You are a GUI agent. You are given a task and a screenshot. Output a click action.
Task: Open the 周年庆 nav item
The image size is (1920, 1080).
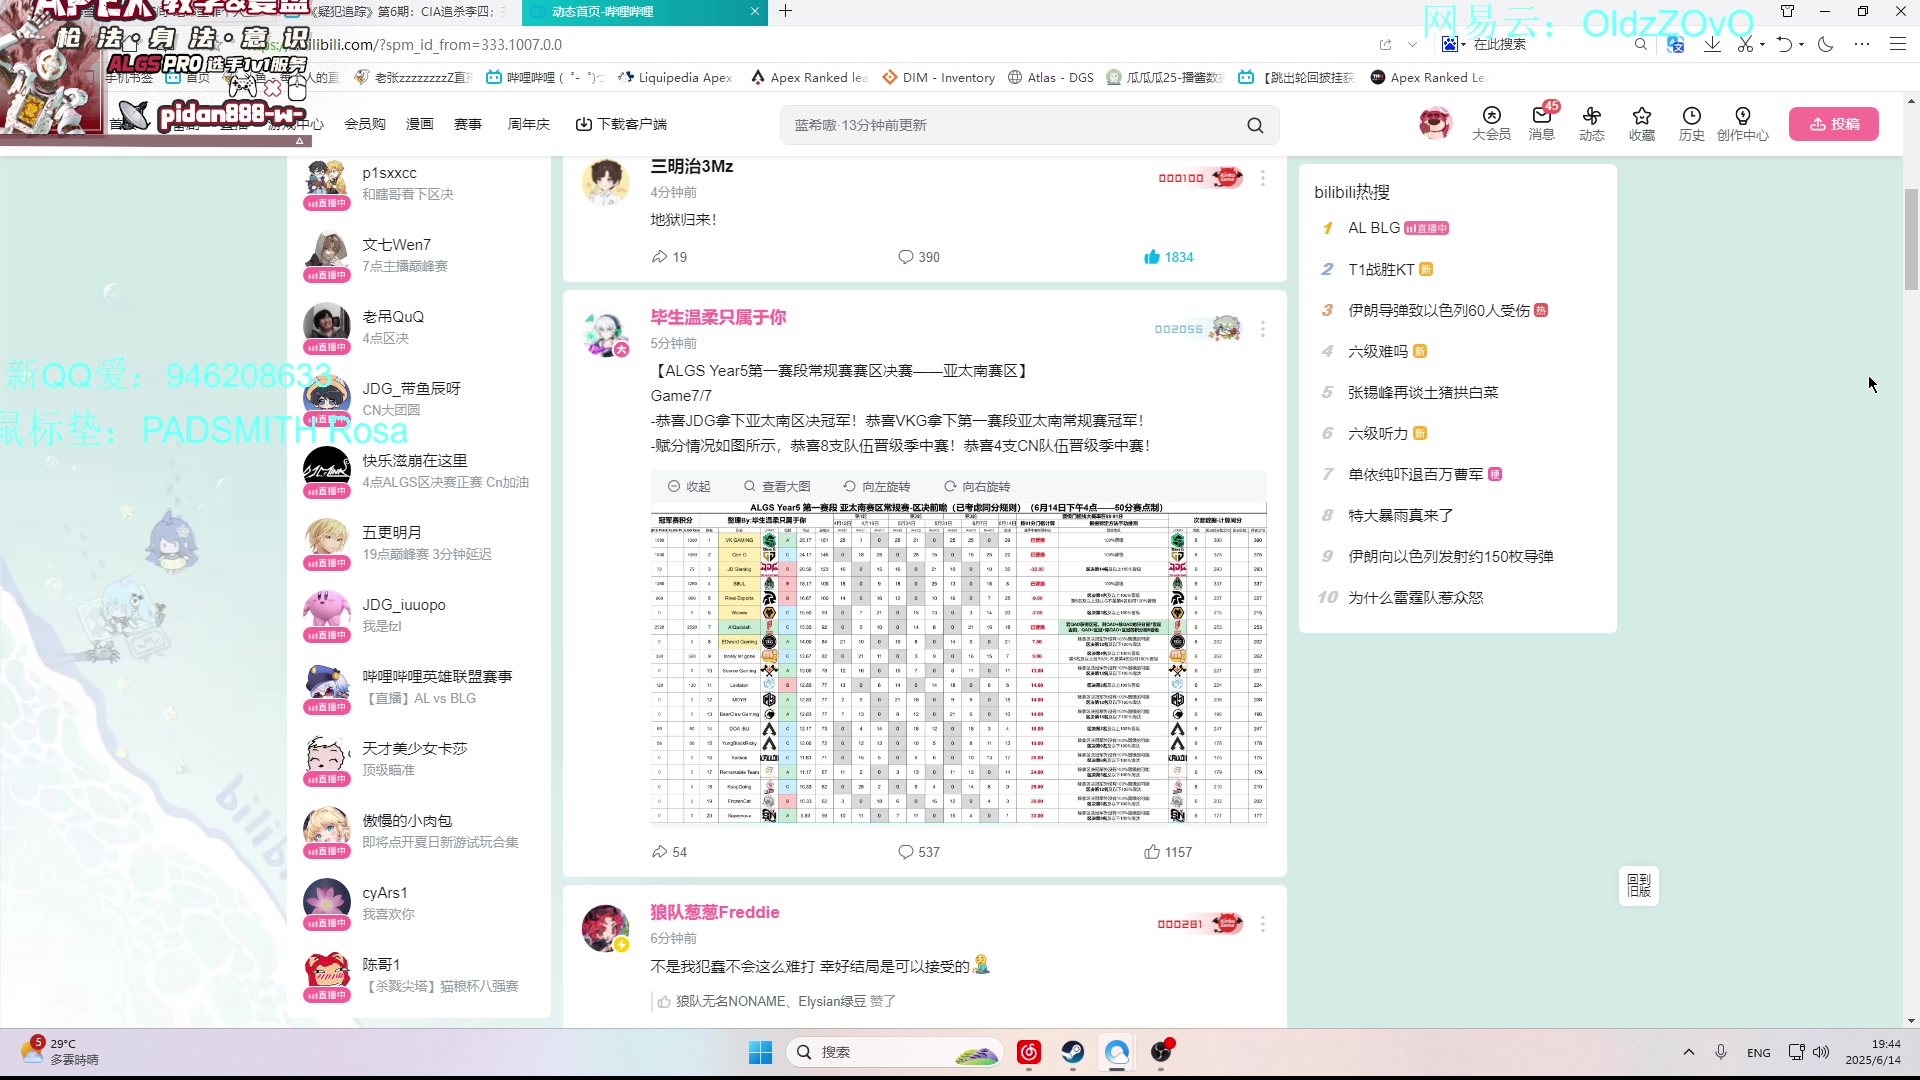click(529, 124)
